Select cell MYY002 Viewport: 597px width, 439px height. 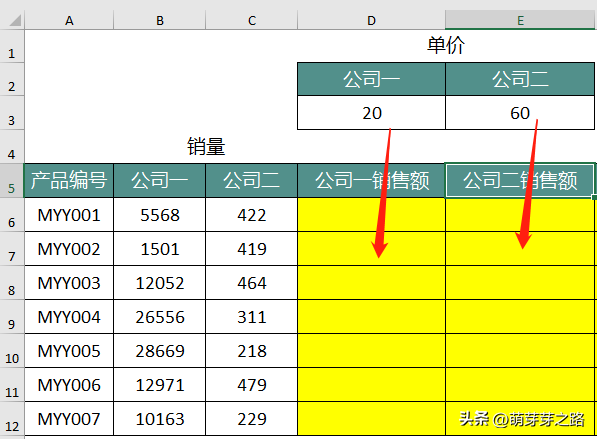point(69,249)
